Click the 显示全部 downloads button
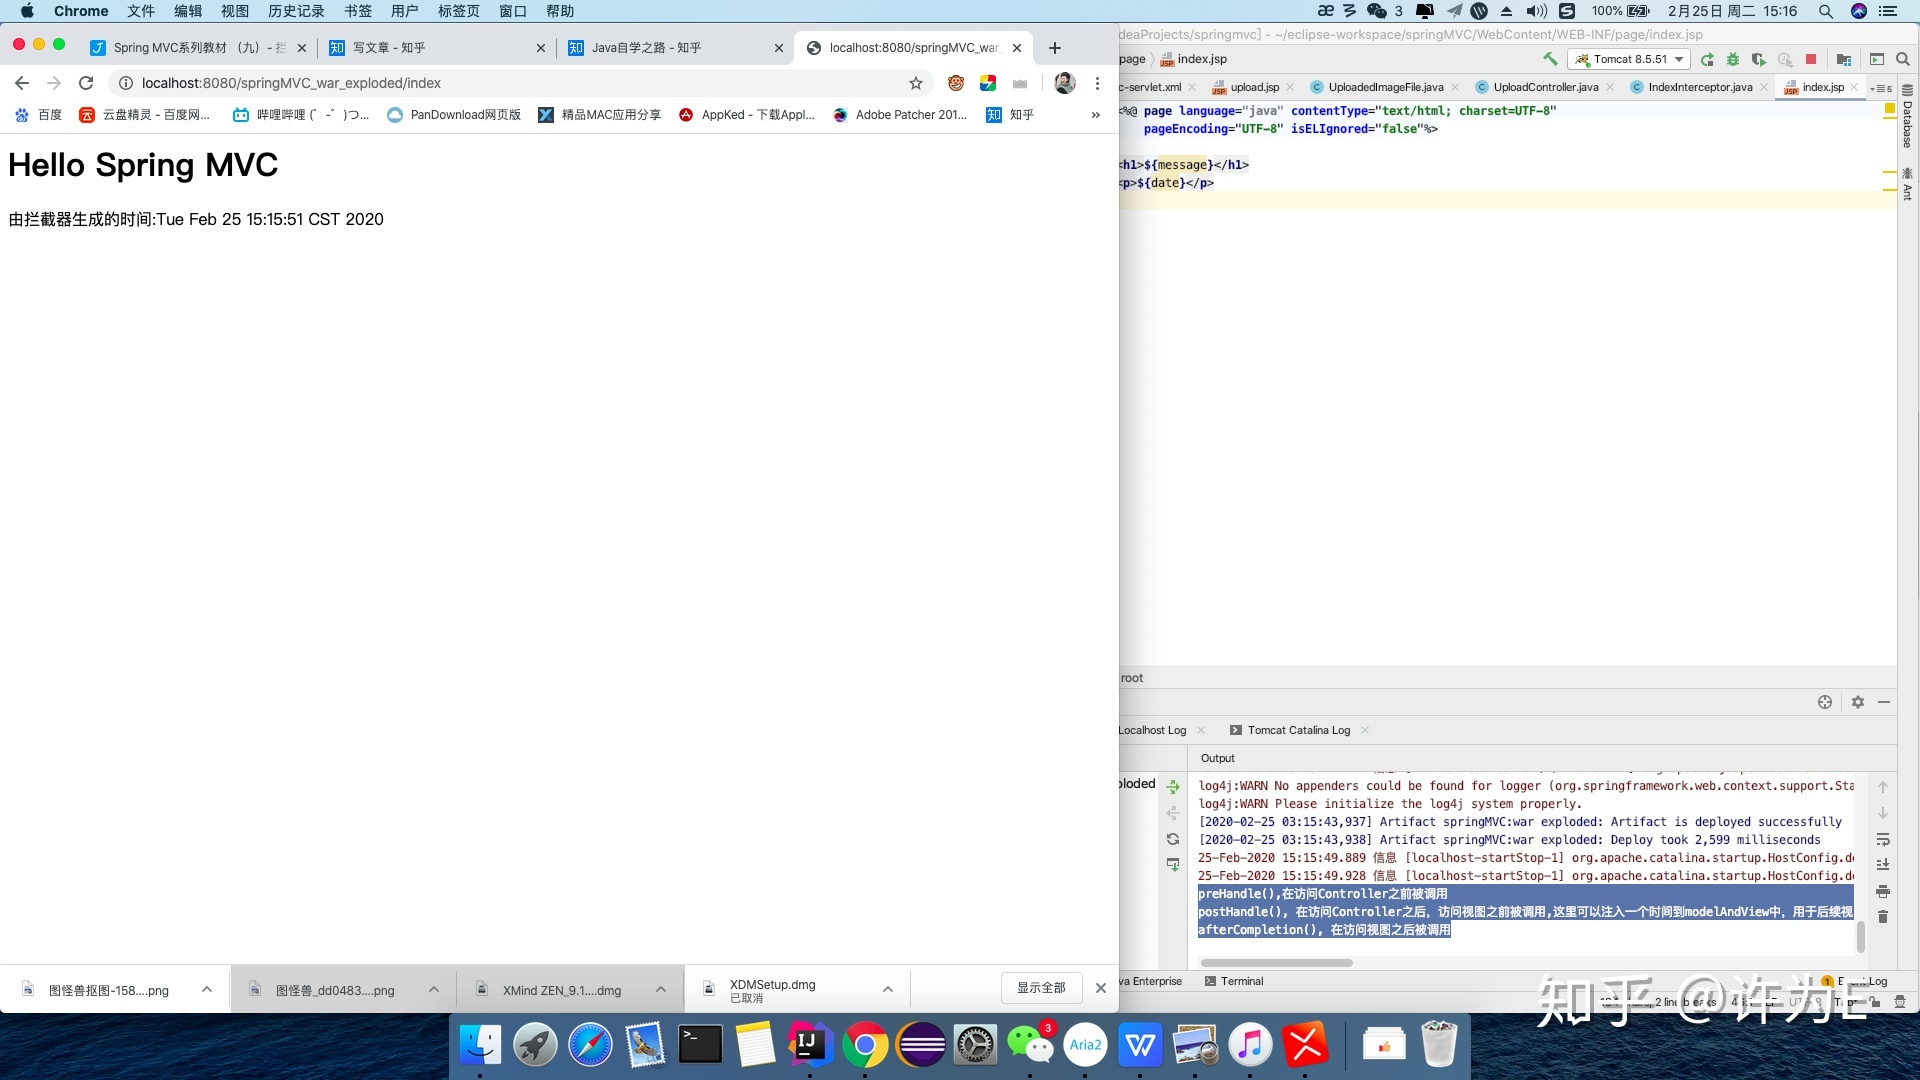The width and height of the screenshot is (1920, 1080). pos(1040,988)
